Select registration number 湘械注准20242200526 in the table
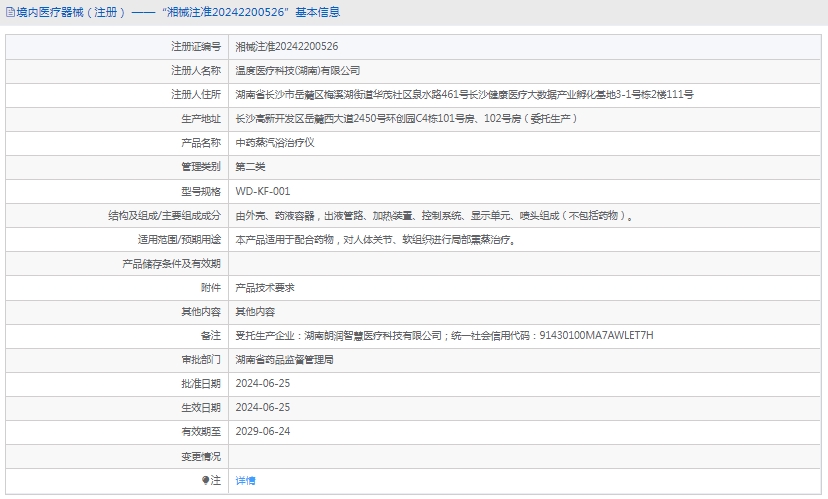The width and height of the screenshot is (828, 499). tap(286, 47)
